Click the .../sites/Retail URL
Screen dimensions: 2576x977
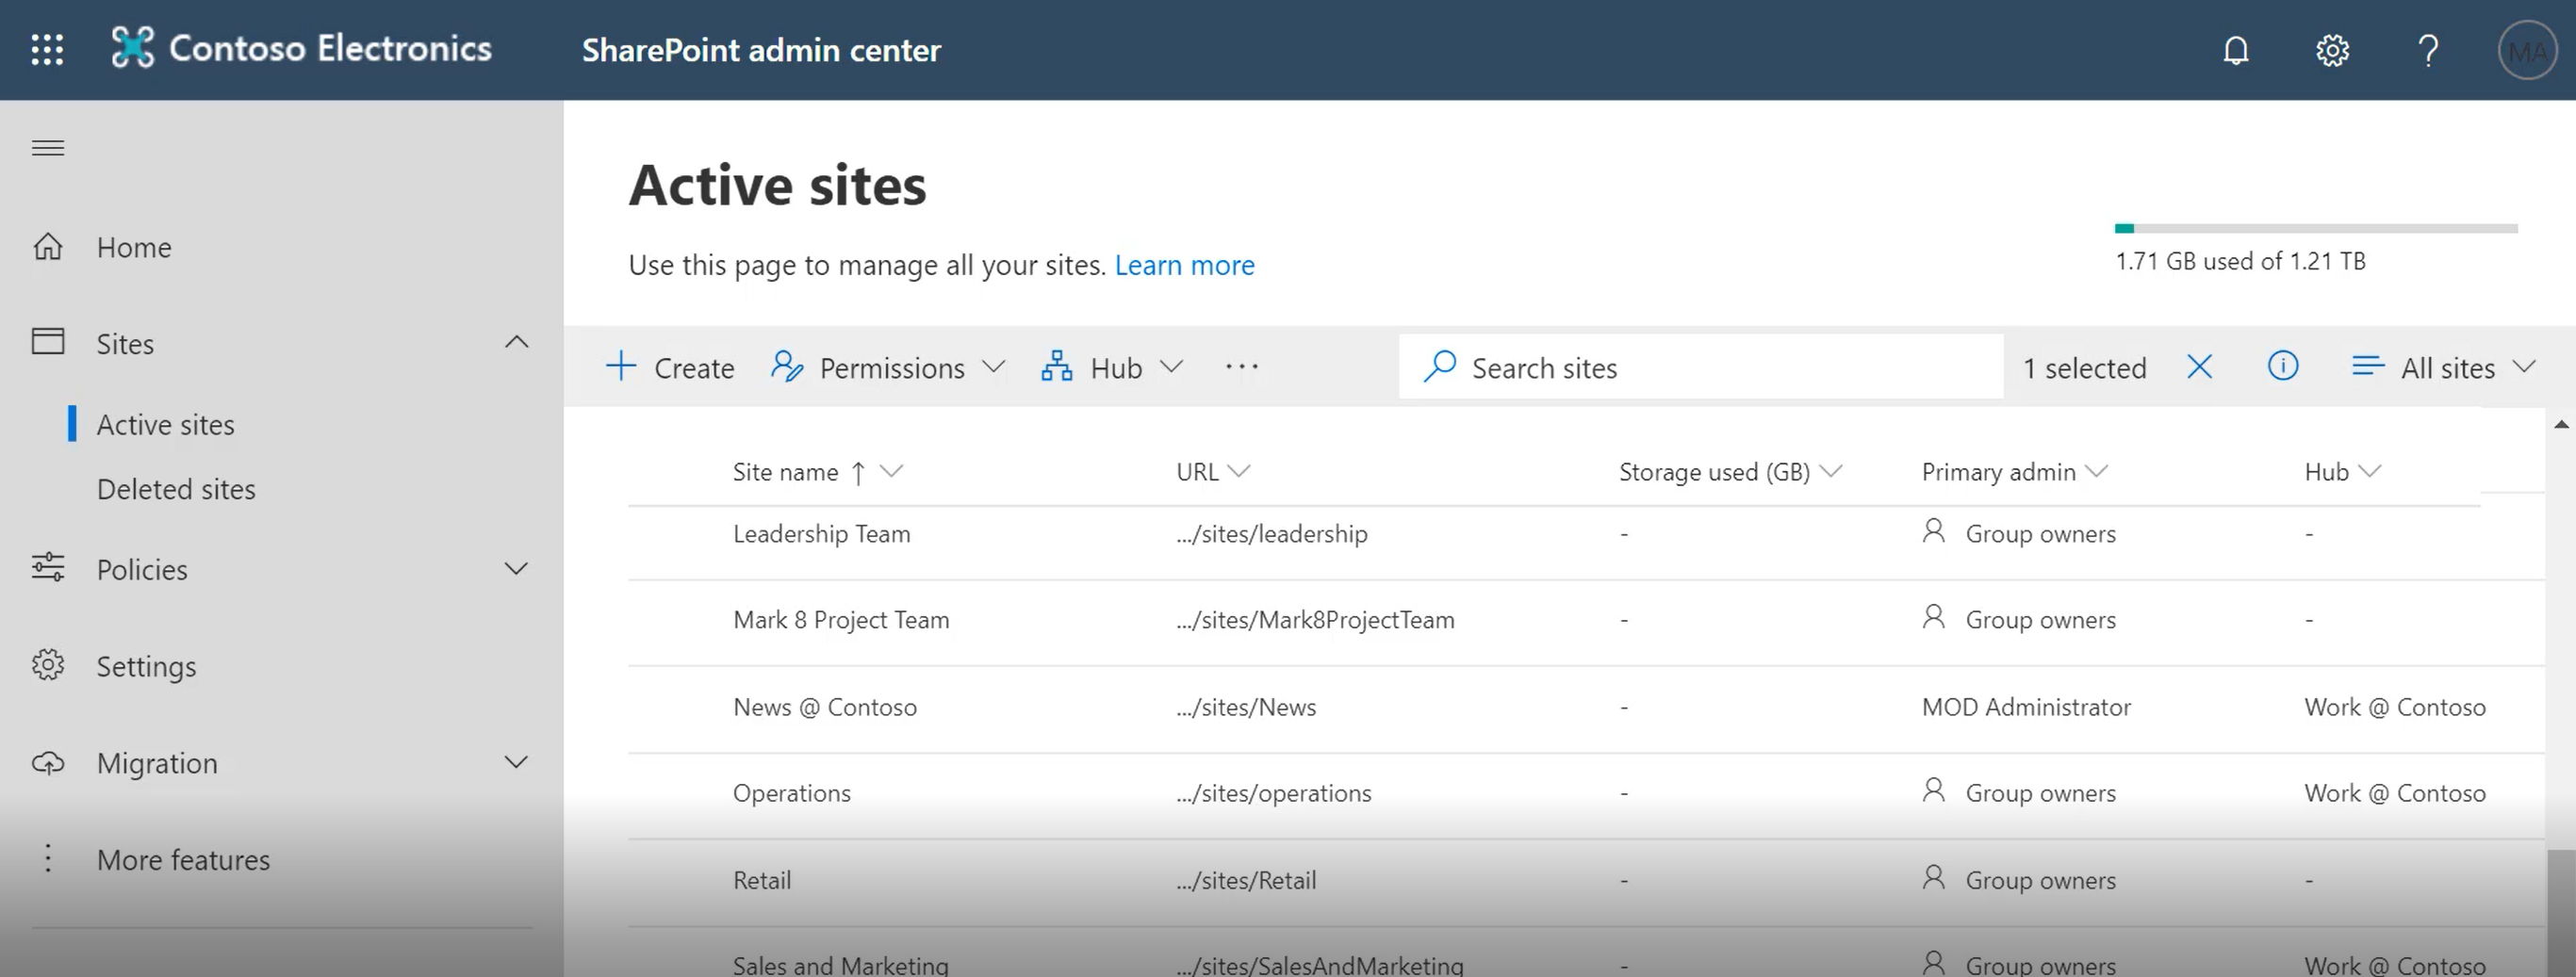coord(1246,880)
